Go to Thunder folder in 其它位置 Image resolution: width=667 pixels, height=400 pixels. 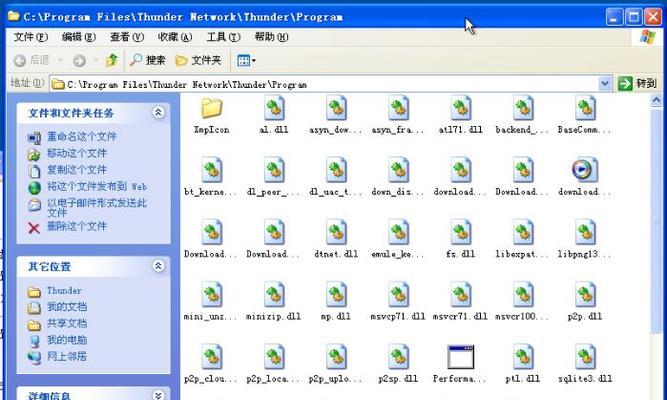(x=64, y=291)
